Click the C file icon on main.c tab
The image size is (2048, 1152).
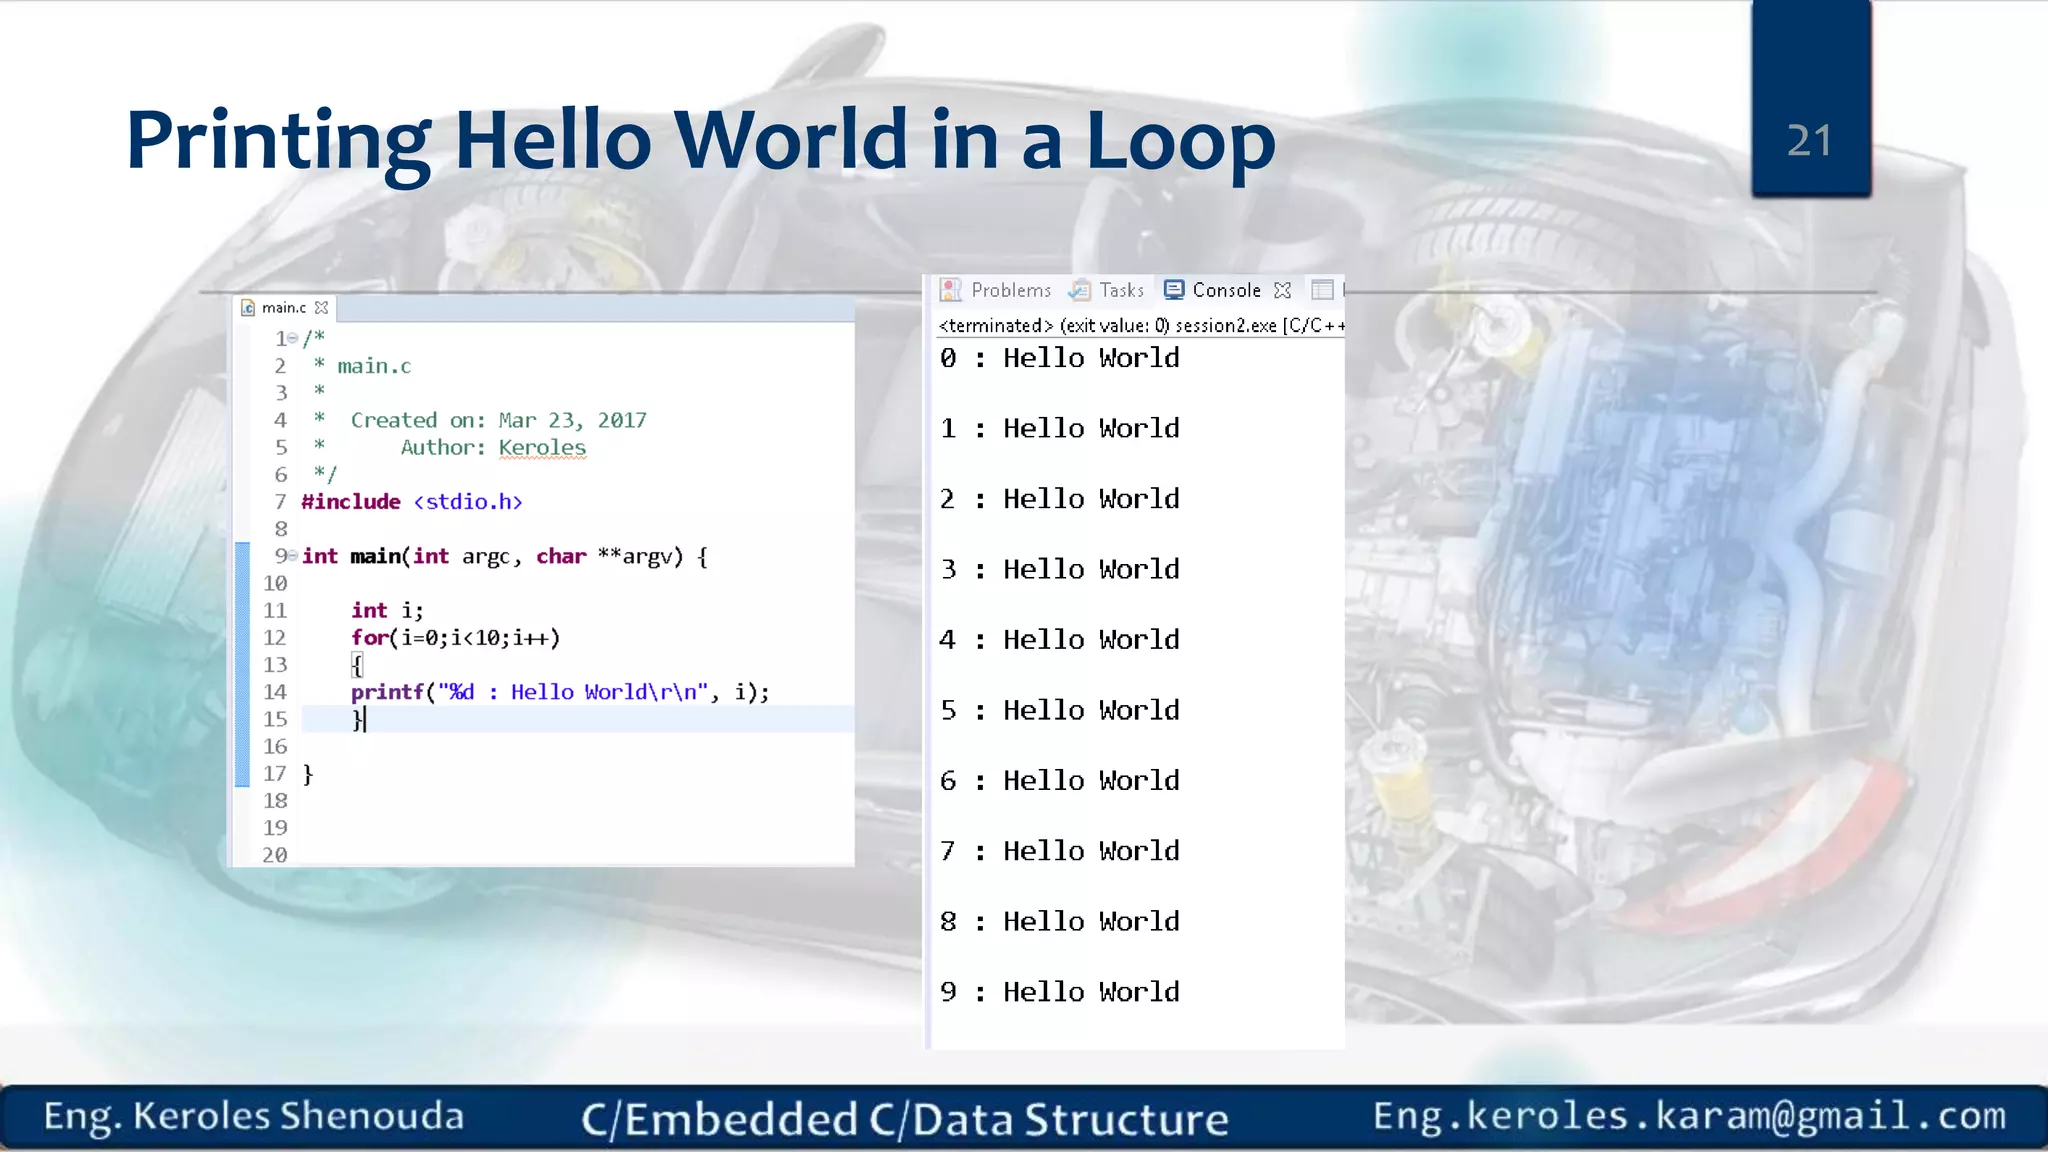248,308
